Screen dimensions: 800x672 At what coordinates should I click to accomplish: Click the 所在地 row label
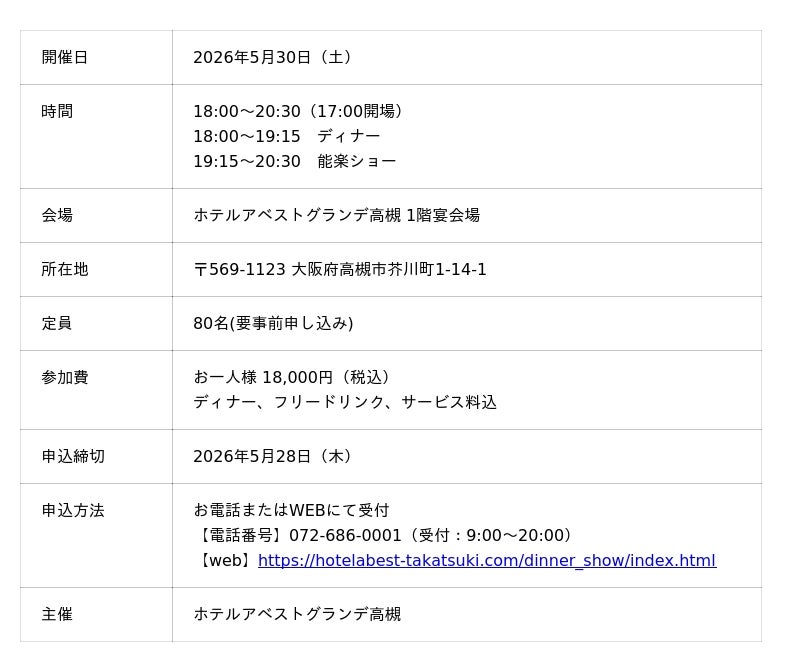click(x=65, y=270)
